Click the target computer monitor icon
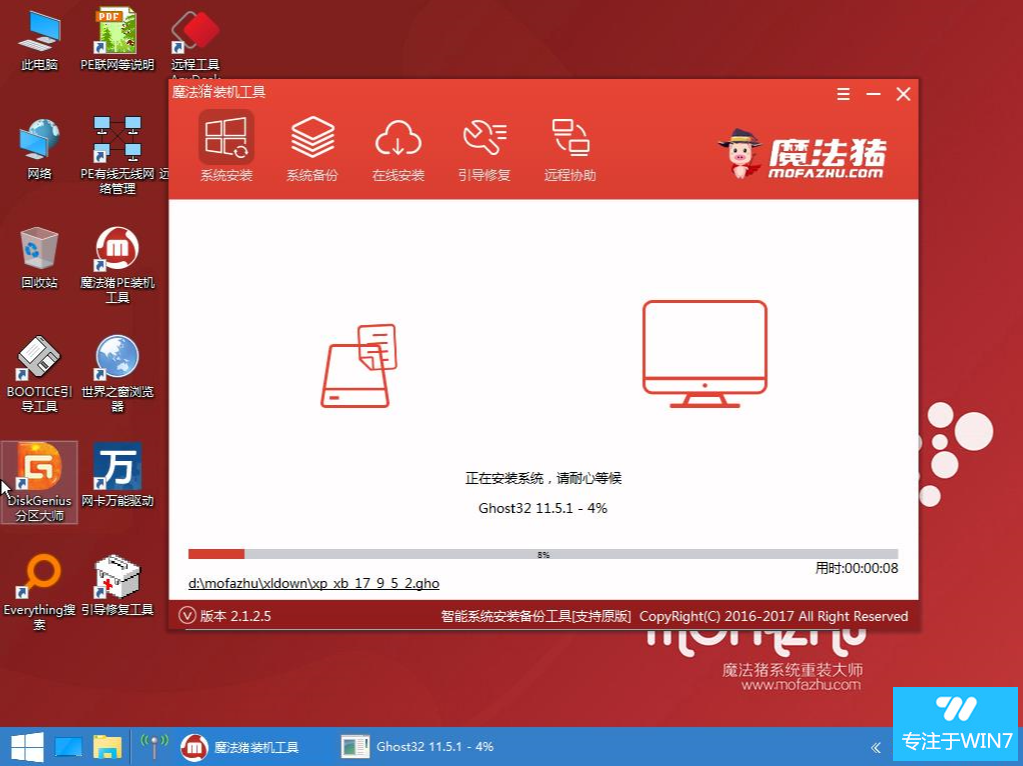 (x=705, y=354)
